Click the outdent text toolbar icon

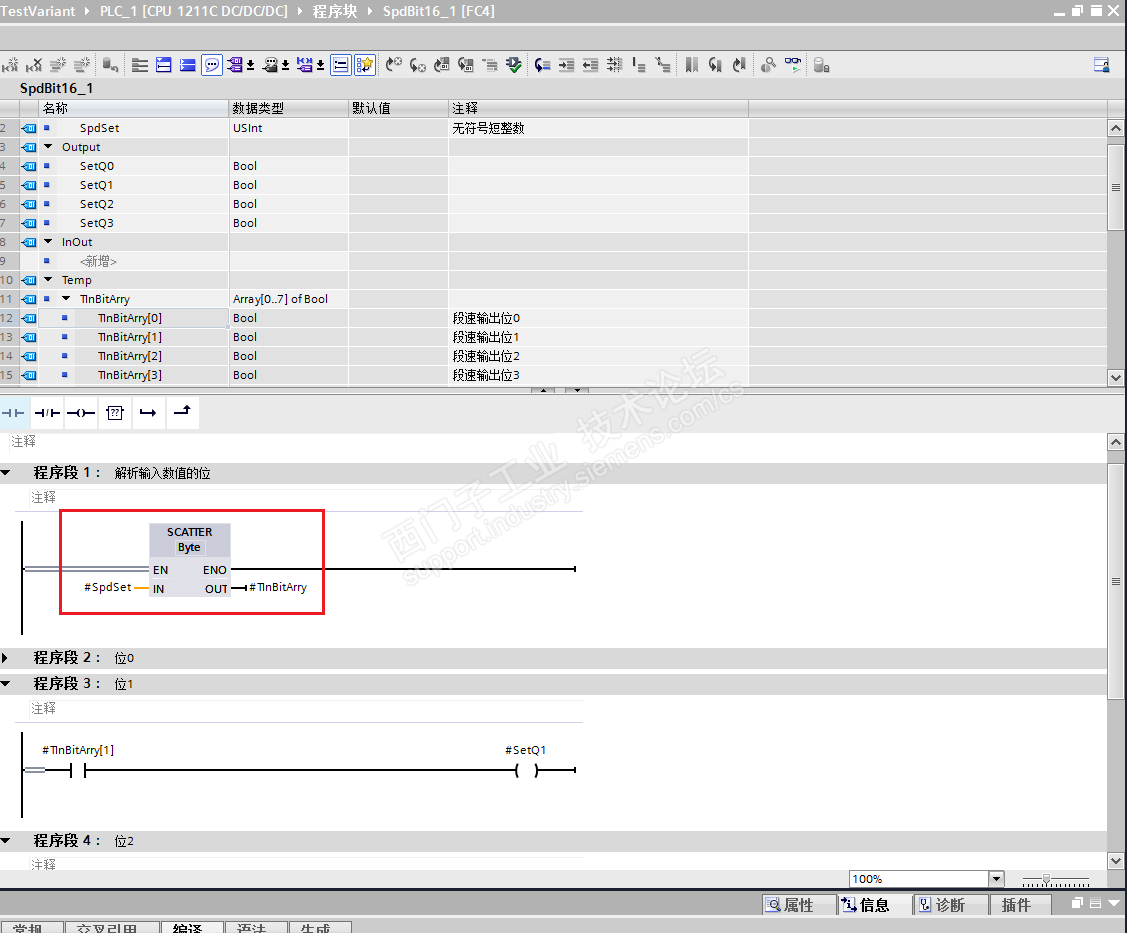tap(590, 65)
